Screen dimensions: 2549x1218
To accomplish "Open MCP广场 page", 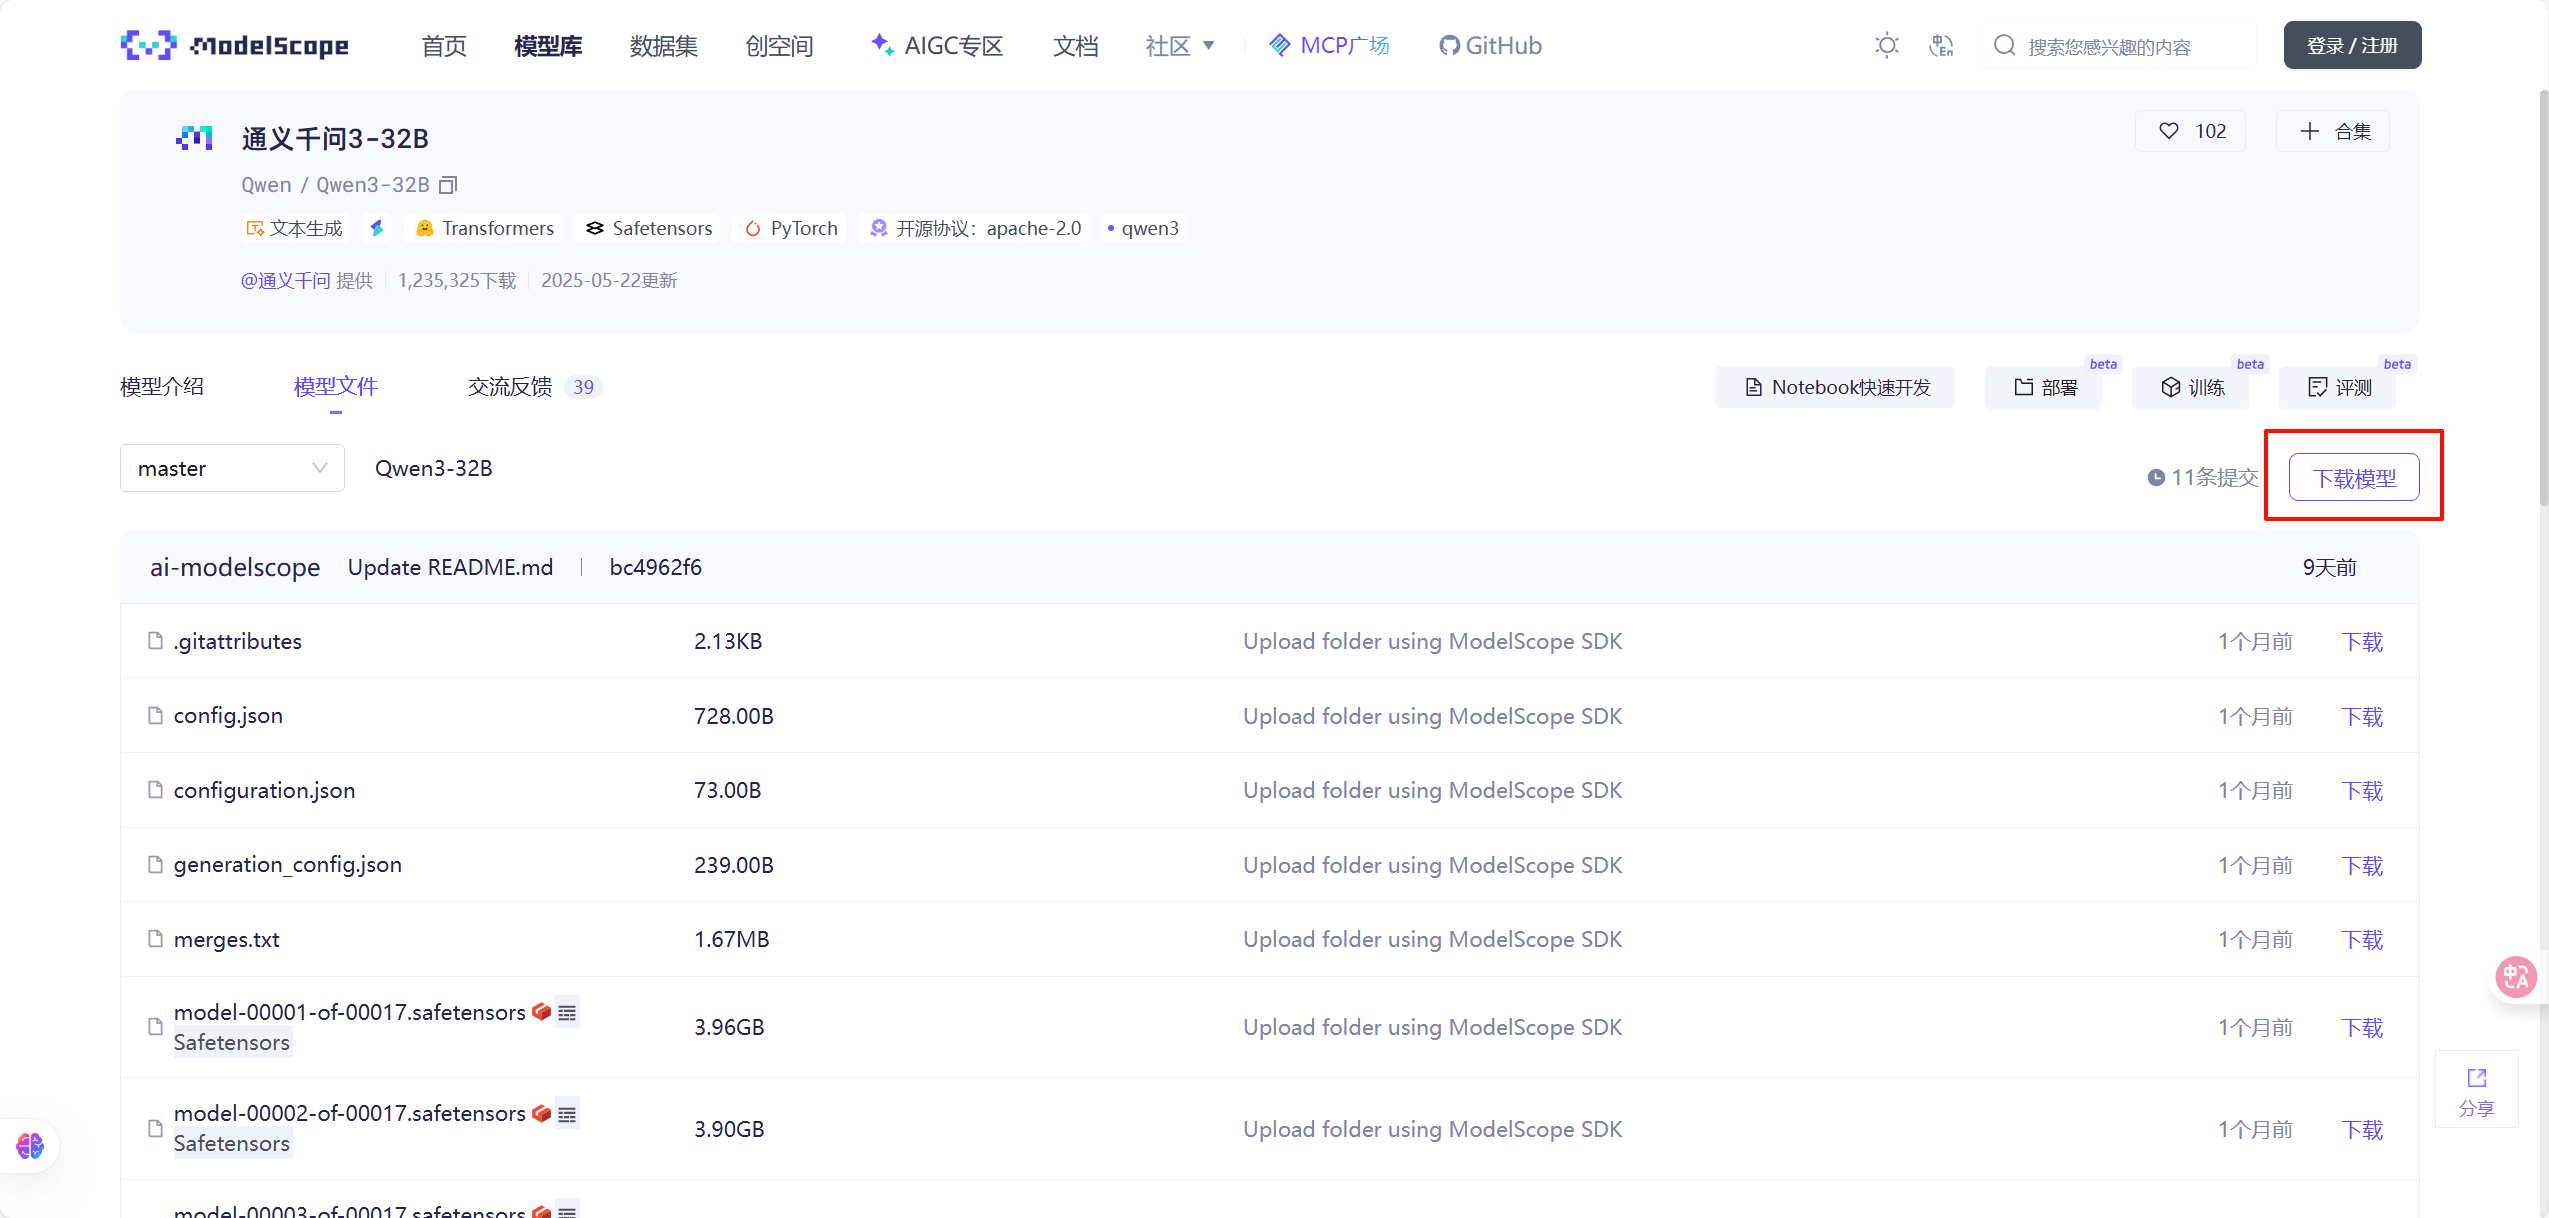I will [x=1329, y=46].
